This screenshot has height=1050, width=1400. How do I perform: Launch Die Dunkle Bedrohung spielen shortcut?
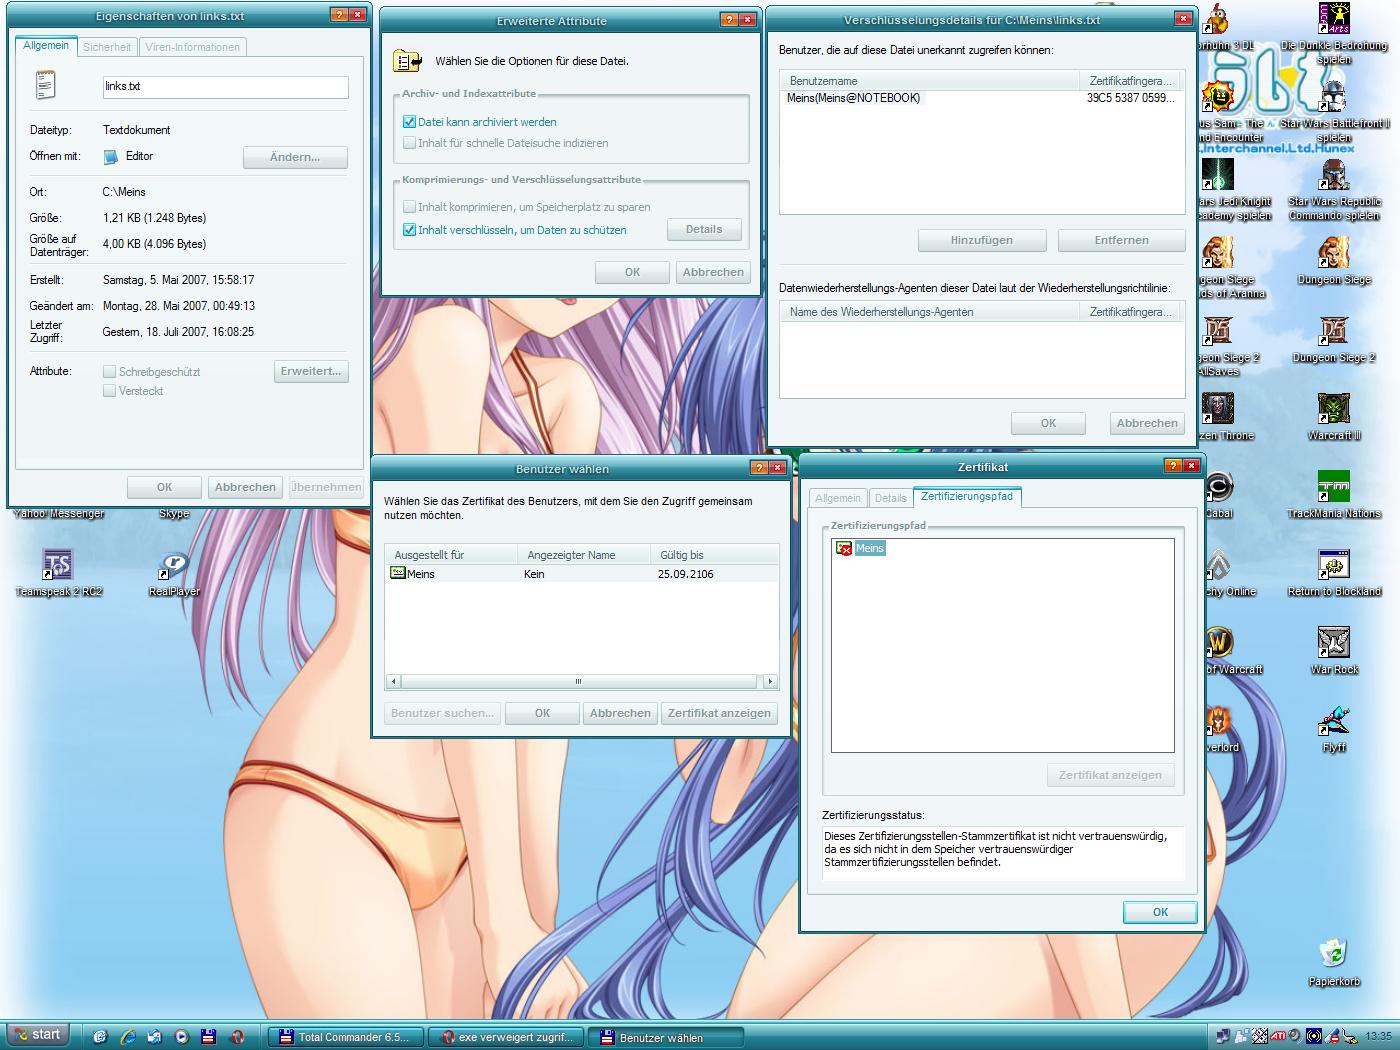1334,33
